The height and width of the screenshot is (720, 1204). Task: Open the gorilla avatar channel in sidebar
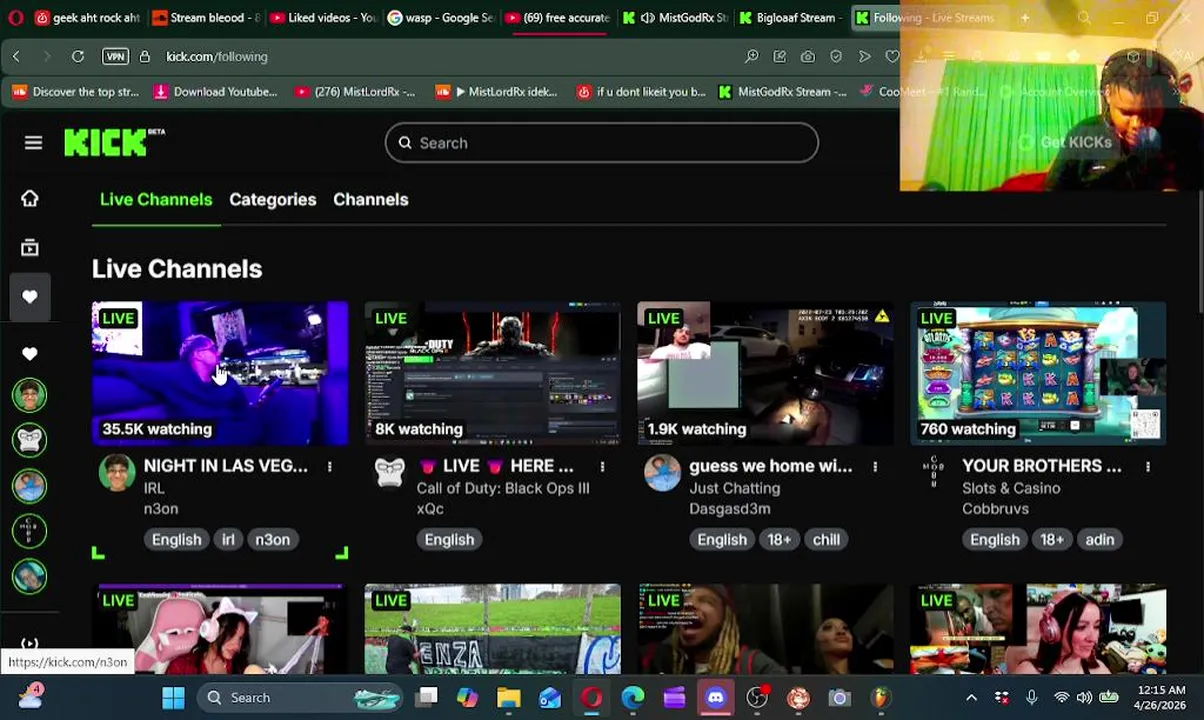[29, 440]
